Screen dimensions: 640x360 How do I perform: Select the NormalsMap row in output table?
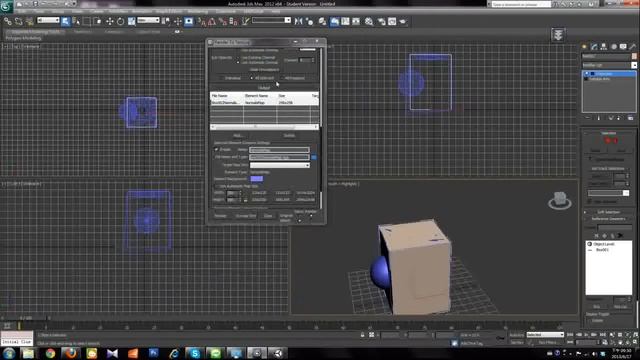(264, 102)
